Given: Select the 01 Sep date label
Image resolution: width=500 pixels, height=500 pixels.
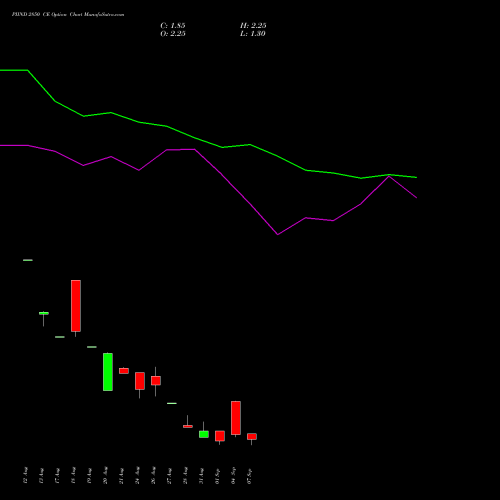Looking at the screenshot, I should [218, 475].
